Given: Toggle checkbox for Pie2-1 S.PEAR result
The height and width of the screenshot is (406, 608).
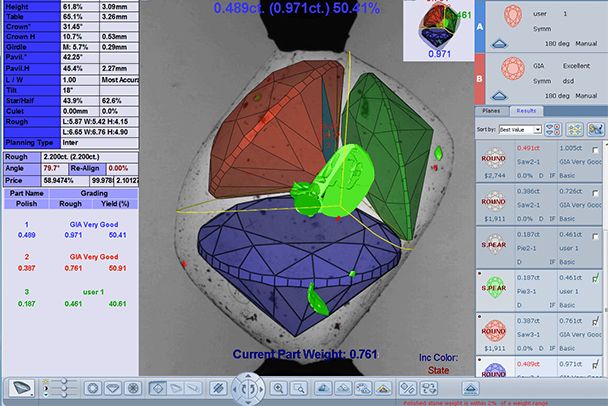Looking at the screenshot, I should (x=596, y=235).
